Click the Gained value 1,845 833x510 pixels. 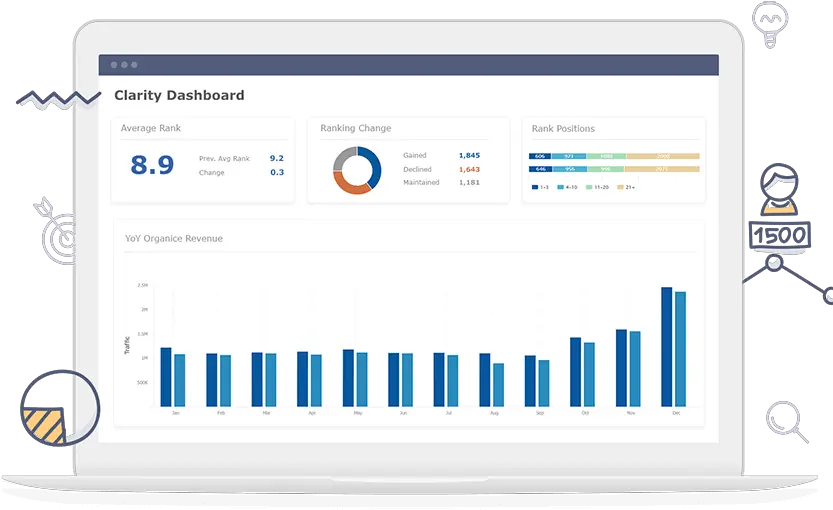click(x=469, y=155)
